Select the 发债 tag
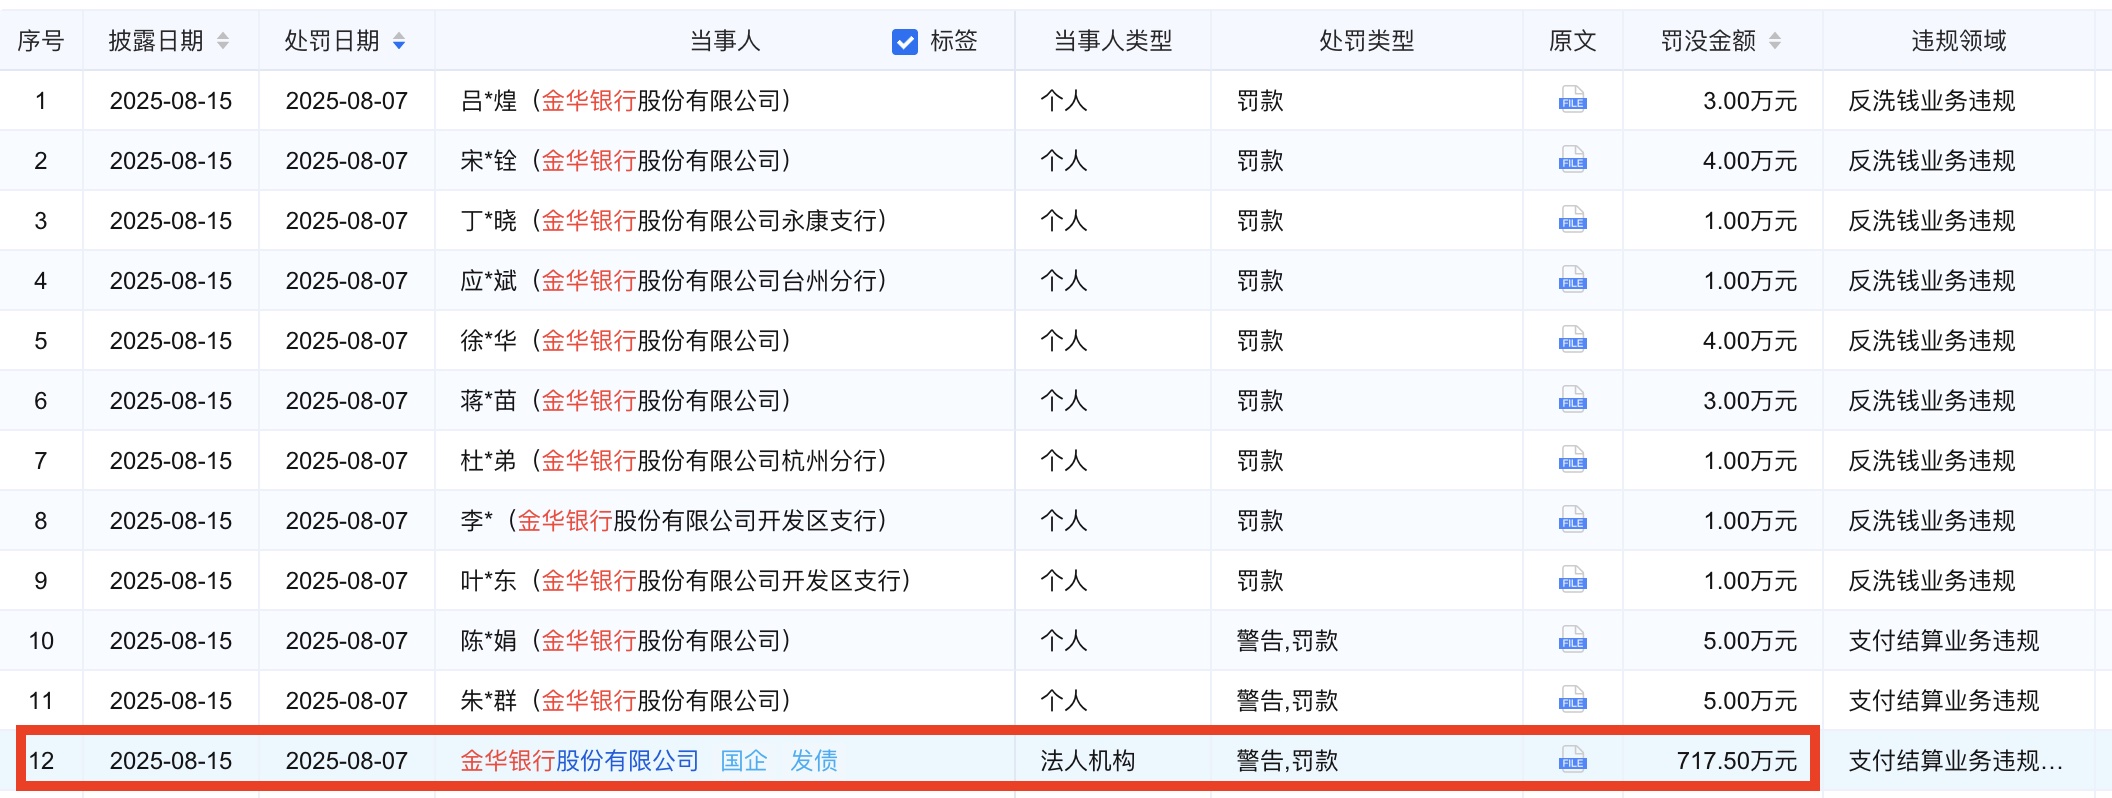2112x798 pixels. click(814, 761)
